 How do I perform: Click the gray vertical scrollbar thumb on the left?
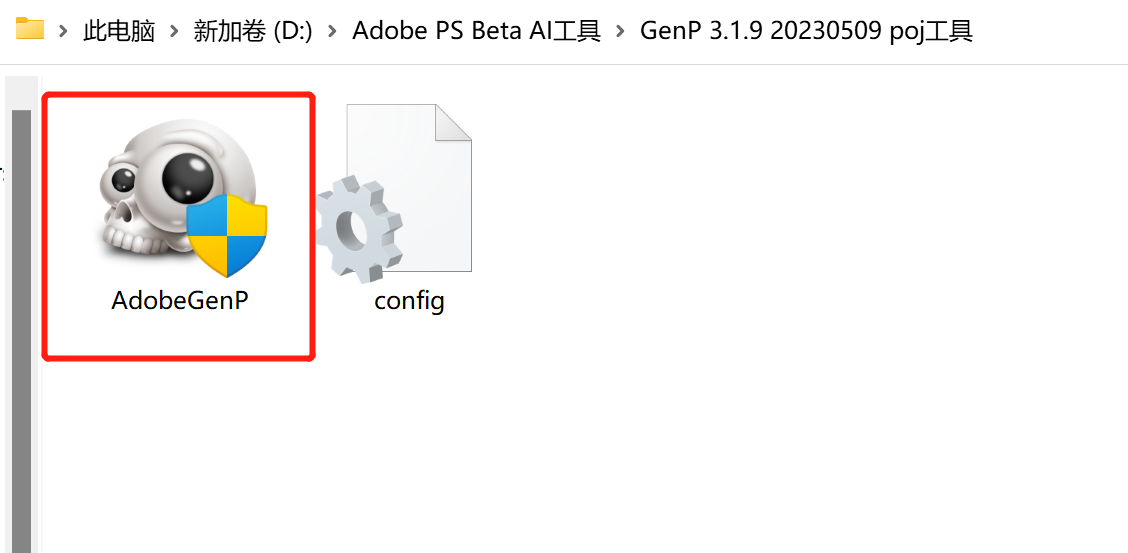(x=21, y=330)
